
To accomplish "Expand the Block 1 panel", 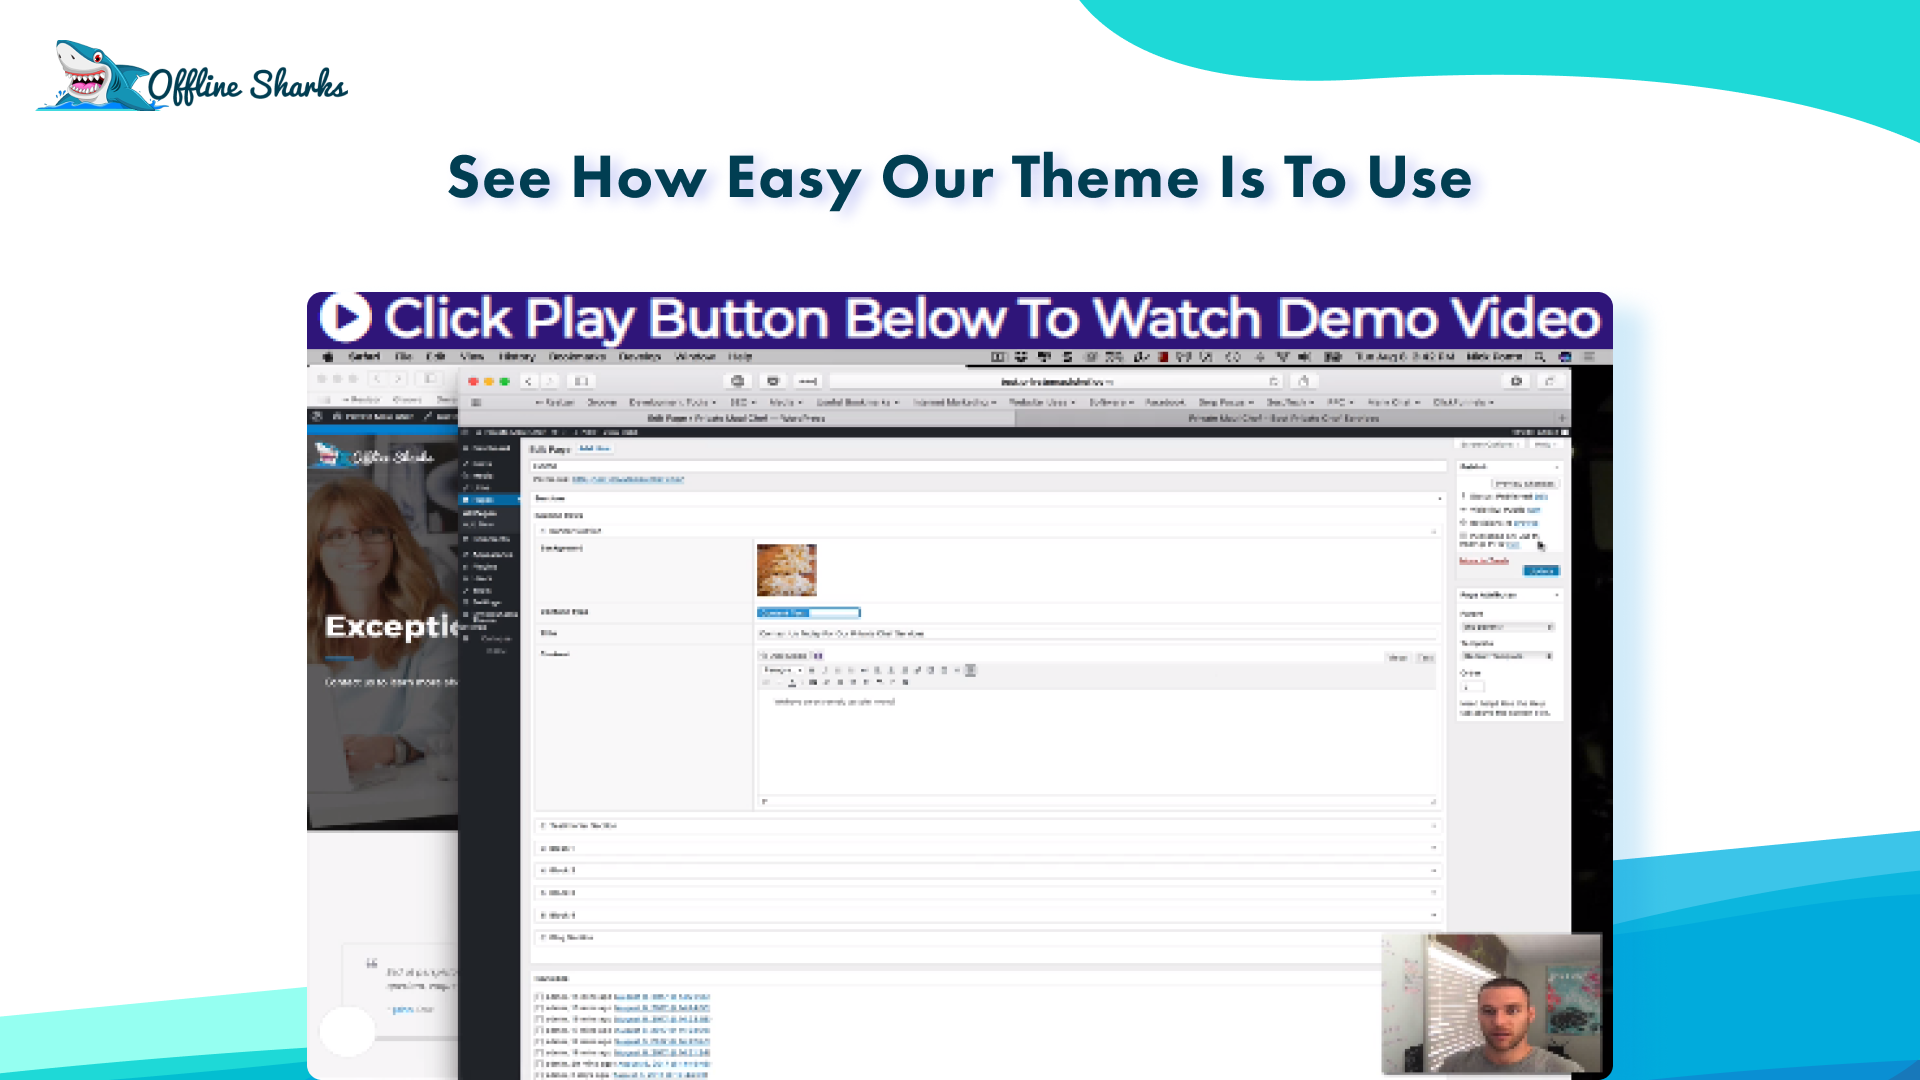I will click(x=988, y=848).
